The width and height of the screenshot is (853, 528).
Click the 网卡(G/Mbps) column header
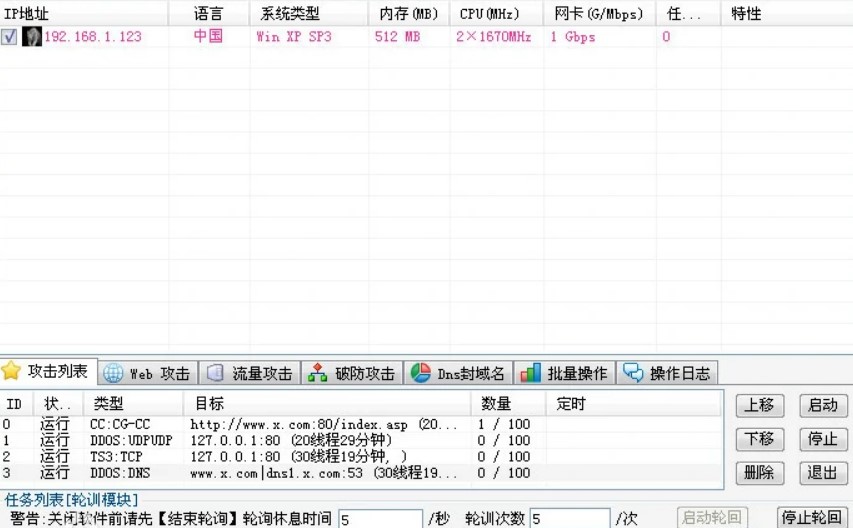click(x=599, y=13)
